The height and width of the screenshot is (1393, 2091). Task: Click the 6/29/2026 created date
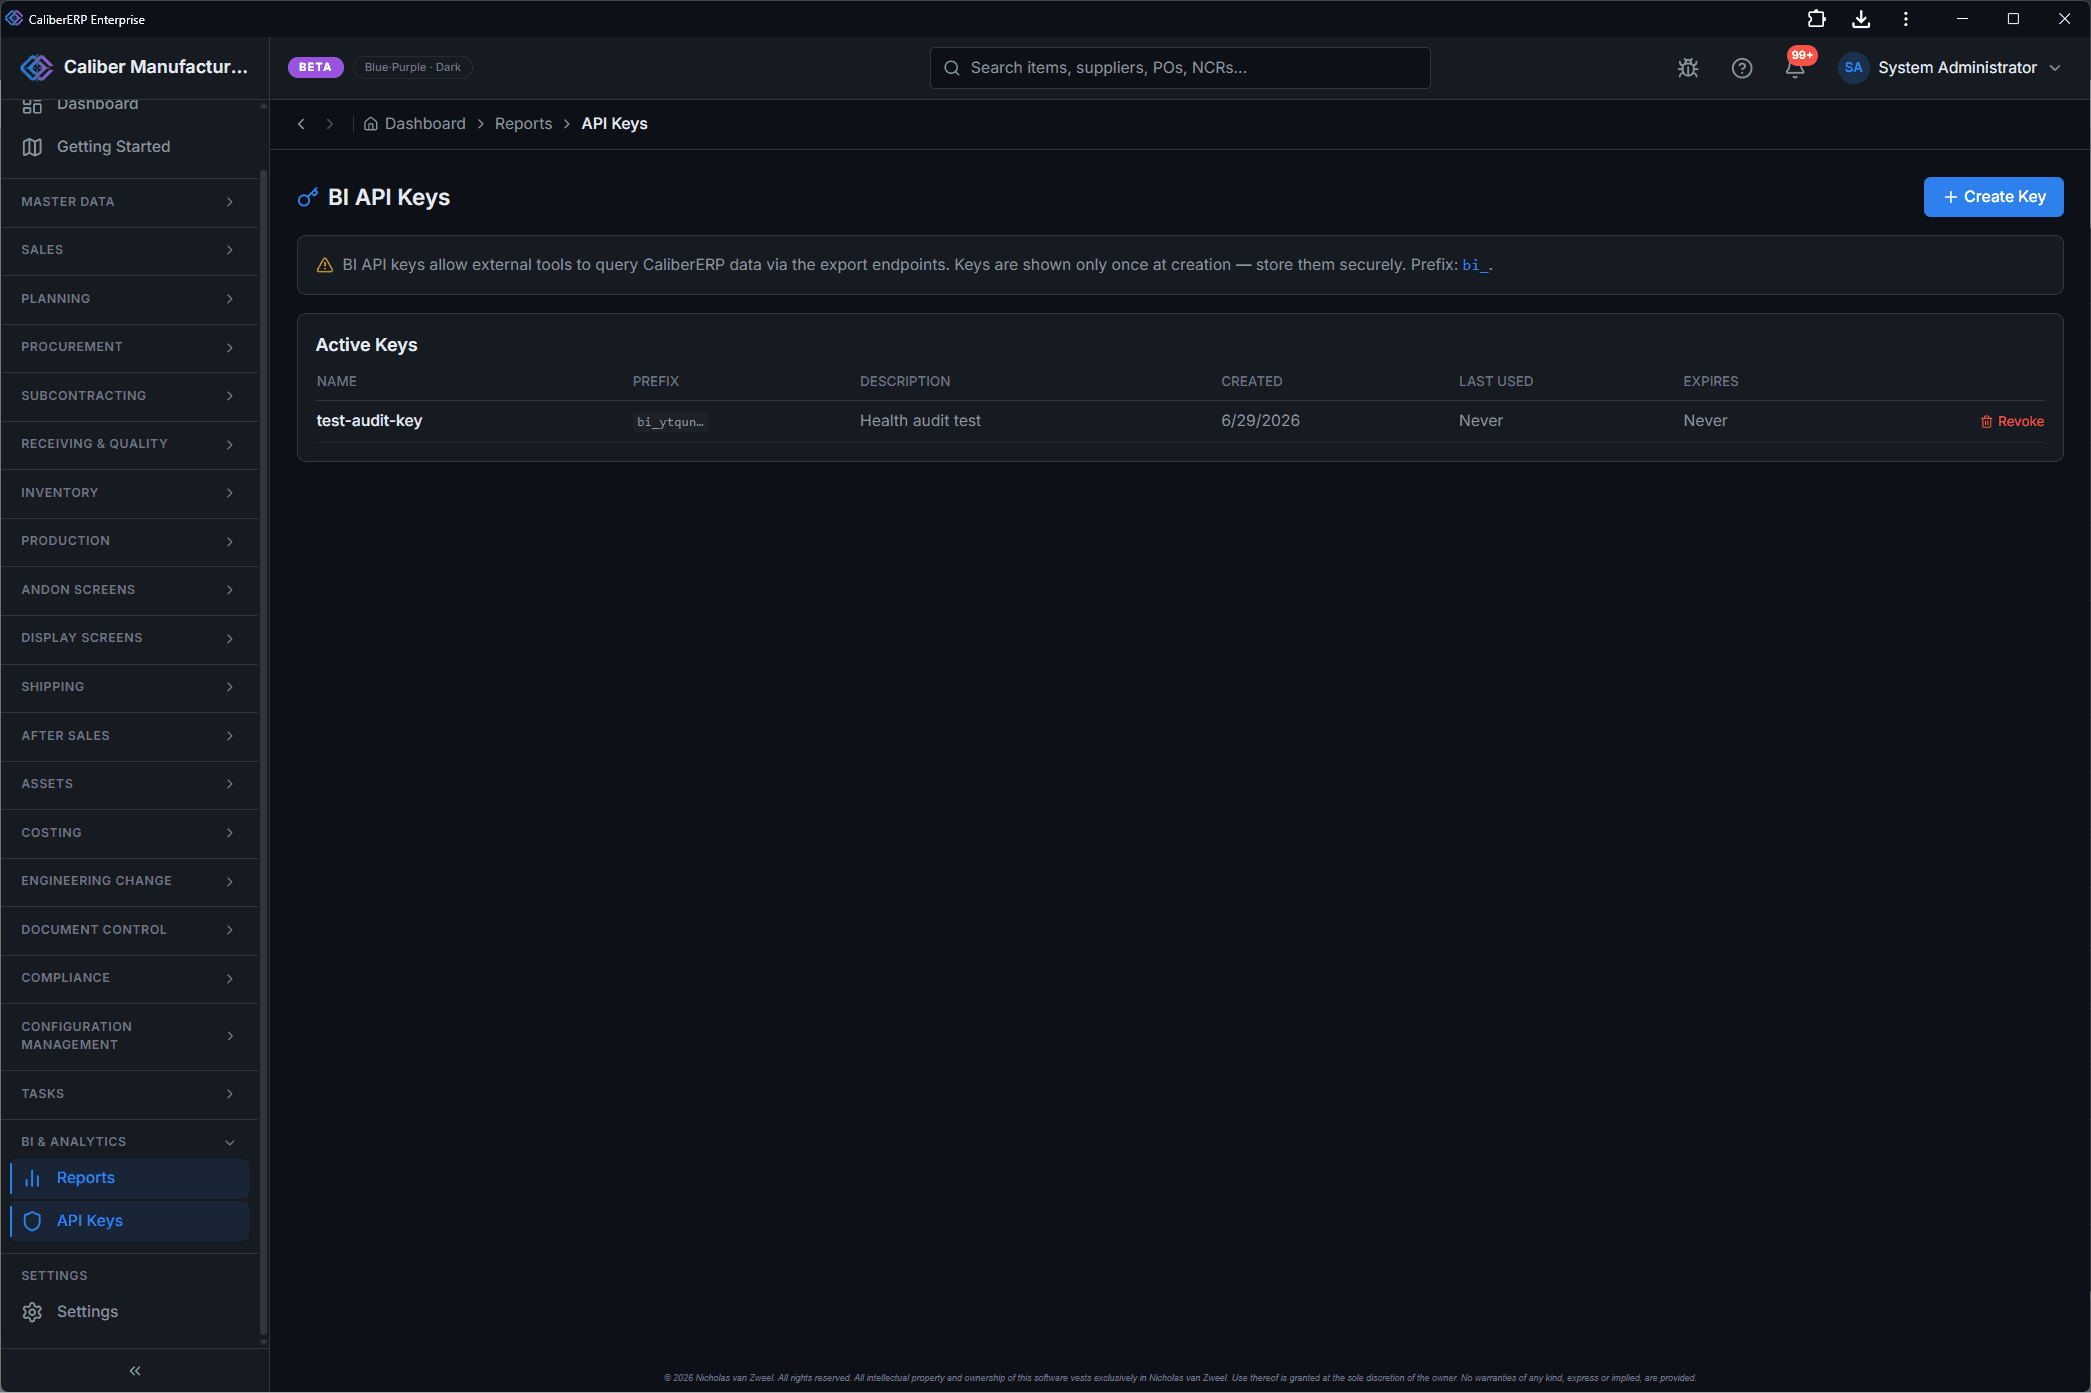(x=1260, y=421)
